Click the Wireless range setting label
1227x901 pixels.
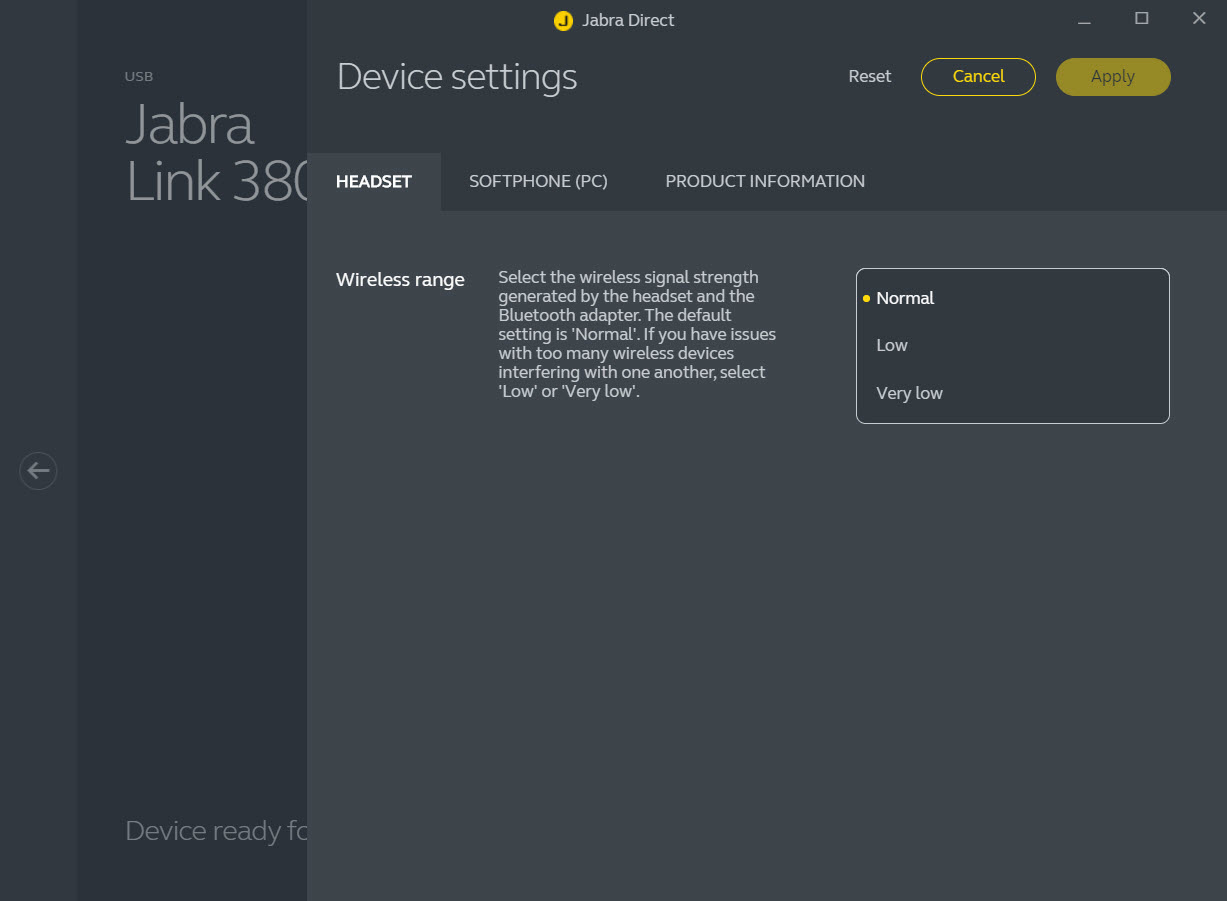click(400, 280)
